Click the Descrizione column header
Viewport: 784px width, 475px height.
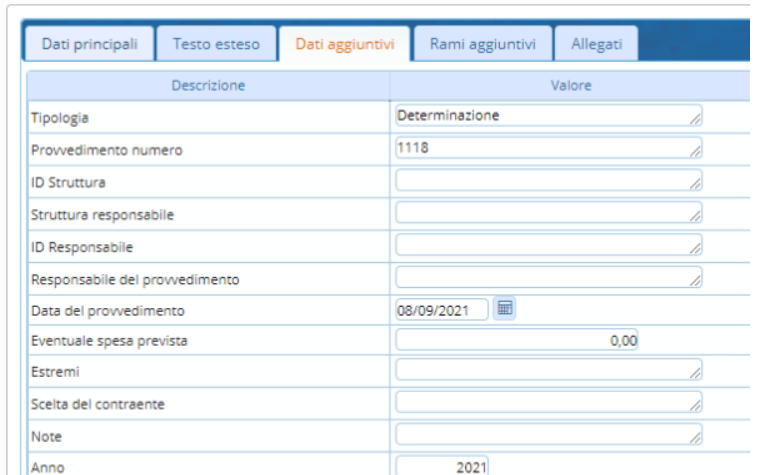pos(208,86)
